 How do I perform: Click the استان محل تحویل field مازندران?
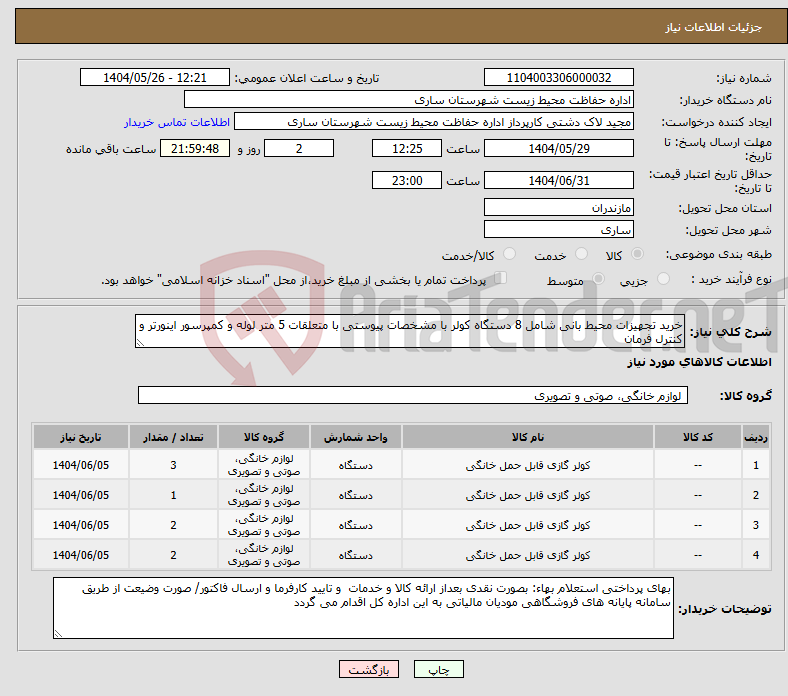(558, 207)
